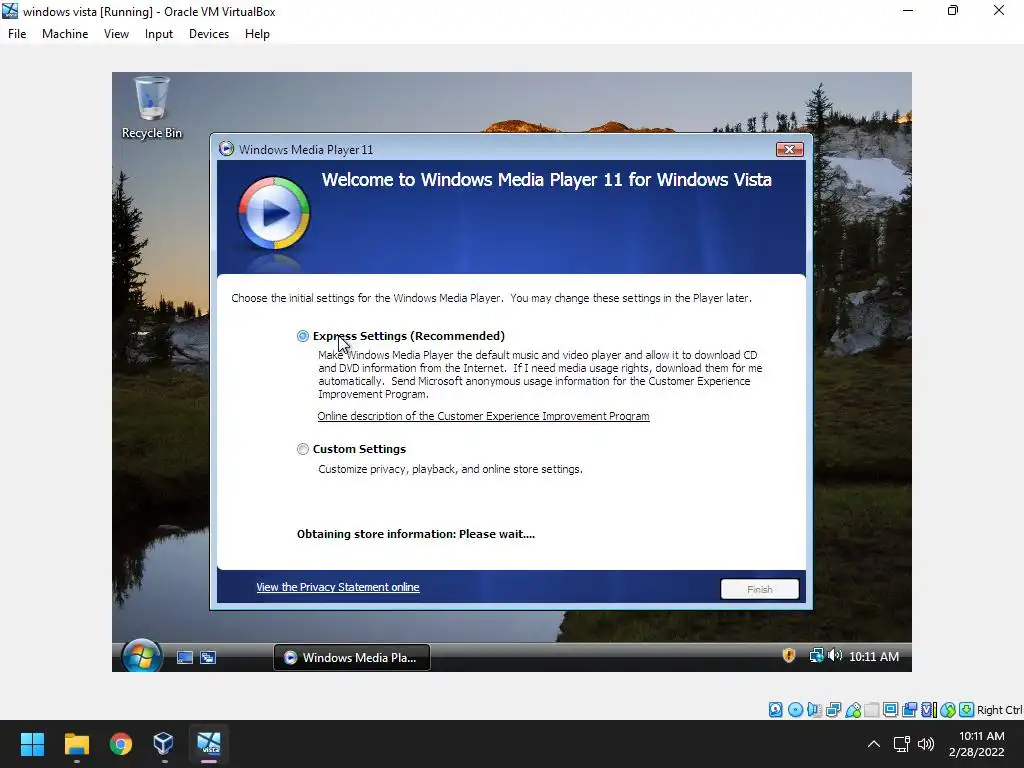
Task: Open the Recycle Bin desktop icon
Action: pos(152,108)
